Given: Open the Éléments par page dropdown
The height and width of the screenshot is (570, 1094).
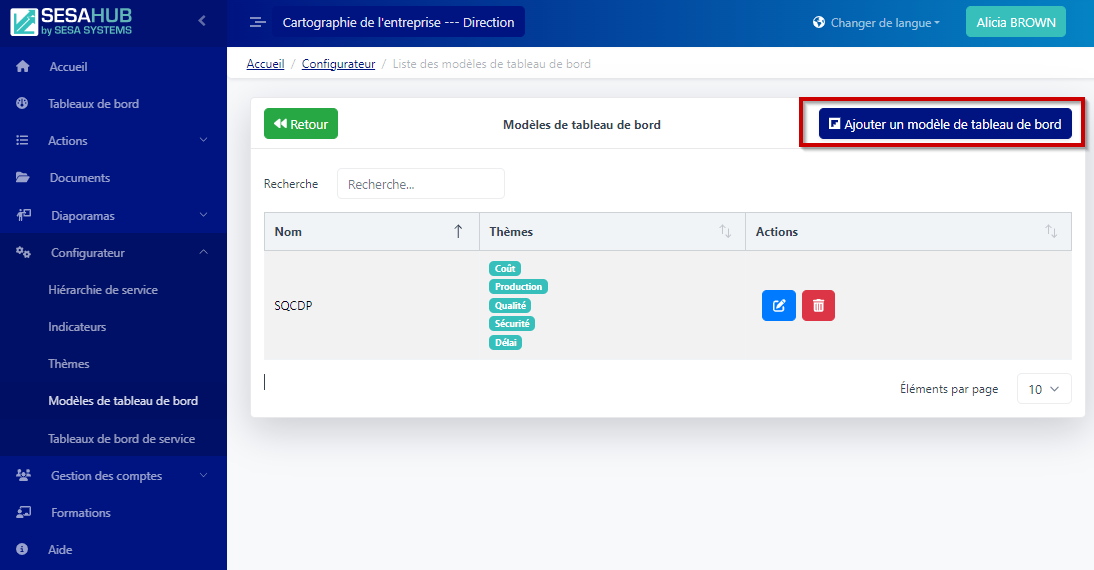Looking at the screenshot, I should tap(1044, 389).
